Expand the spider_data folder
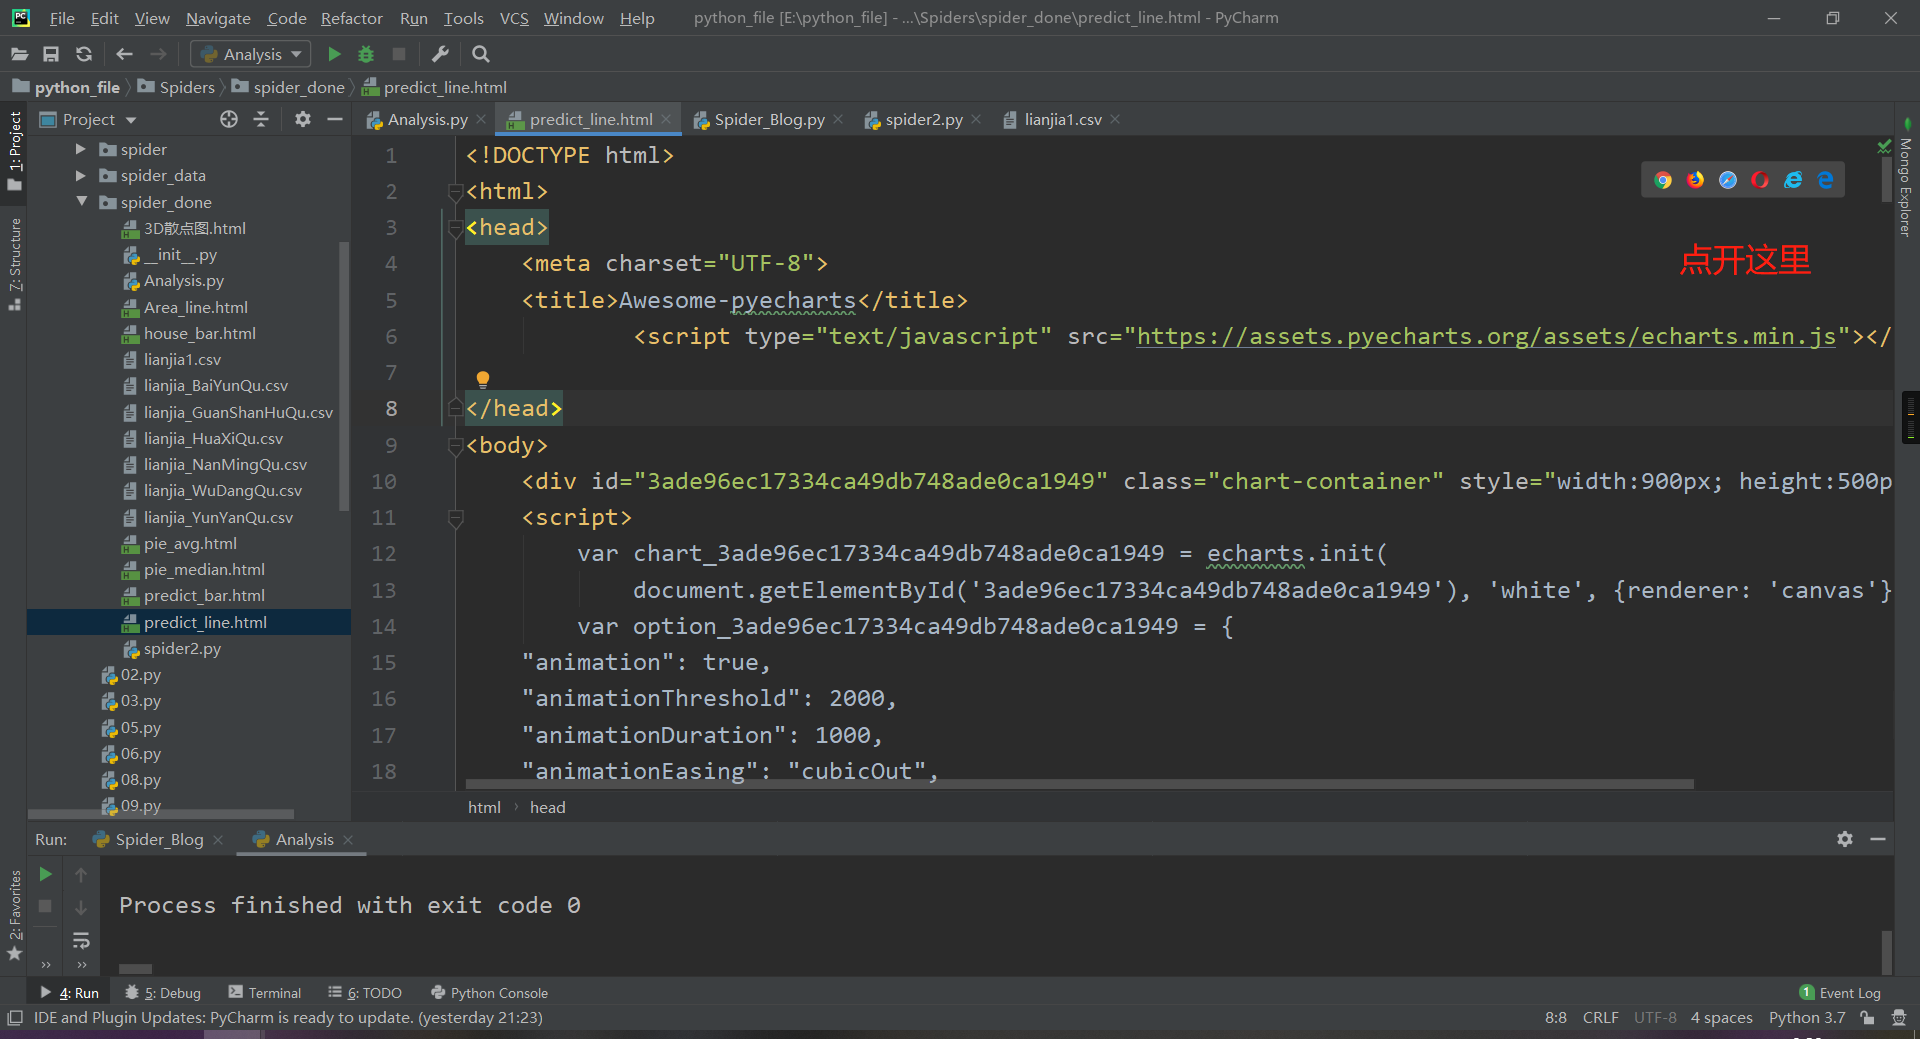 (81, 175)
